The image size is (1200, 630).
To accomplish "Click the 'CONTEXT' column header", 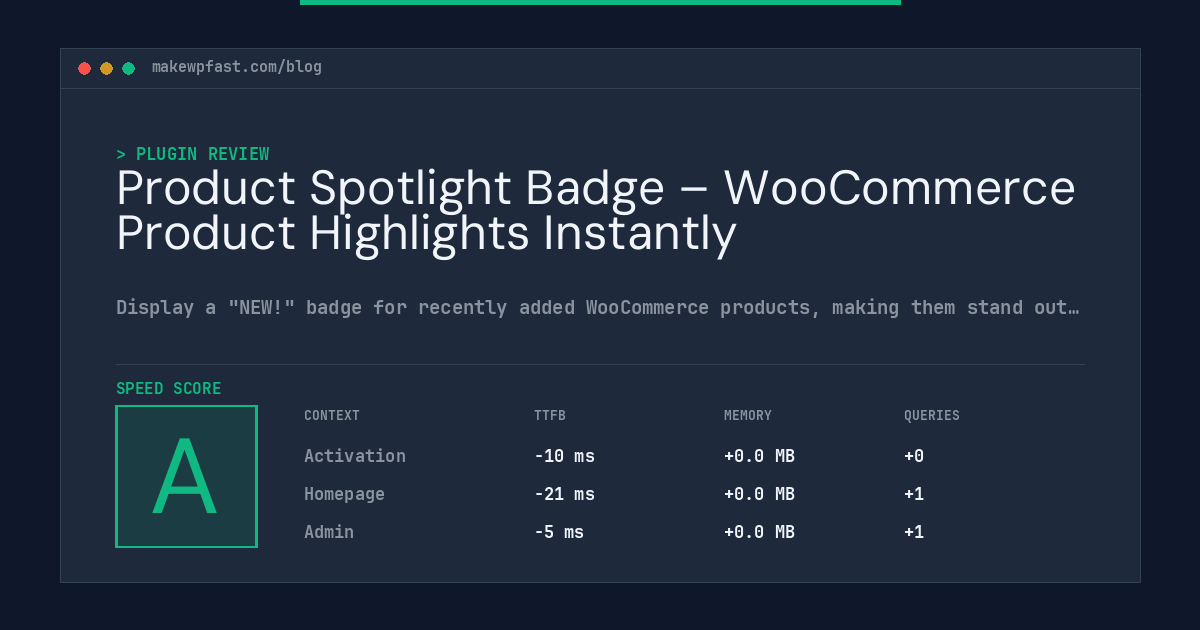I will pyautogui.click(x=332, y=415).
